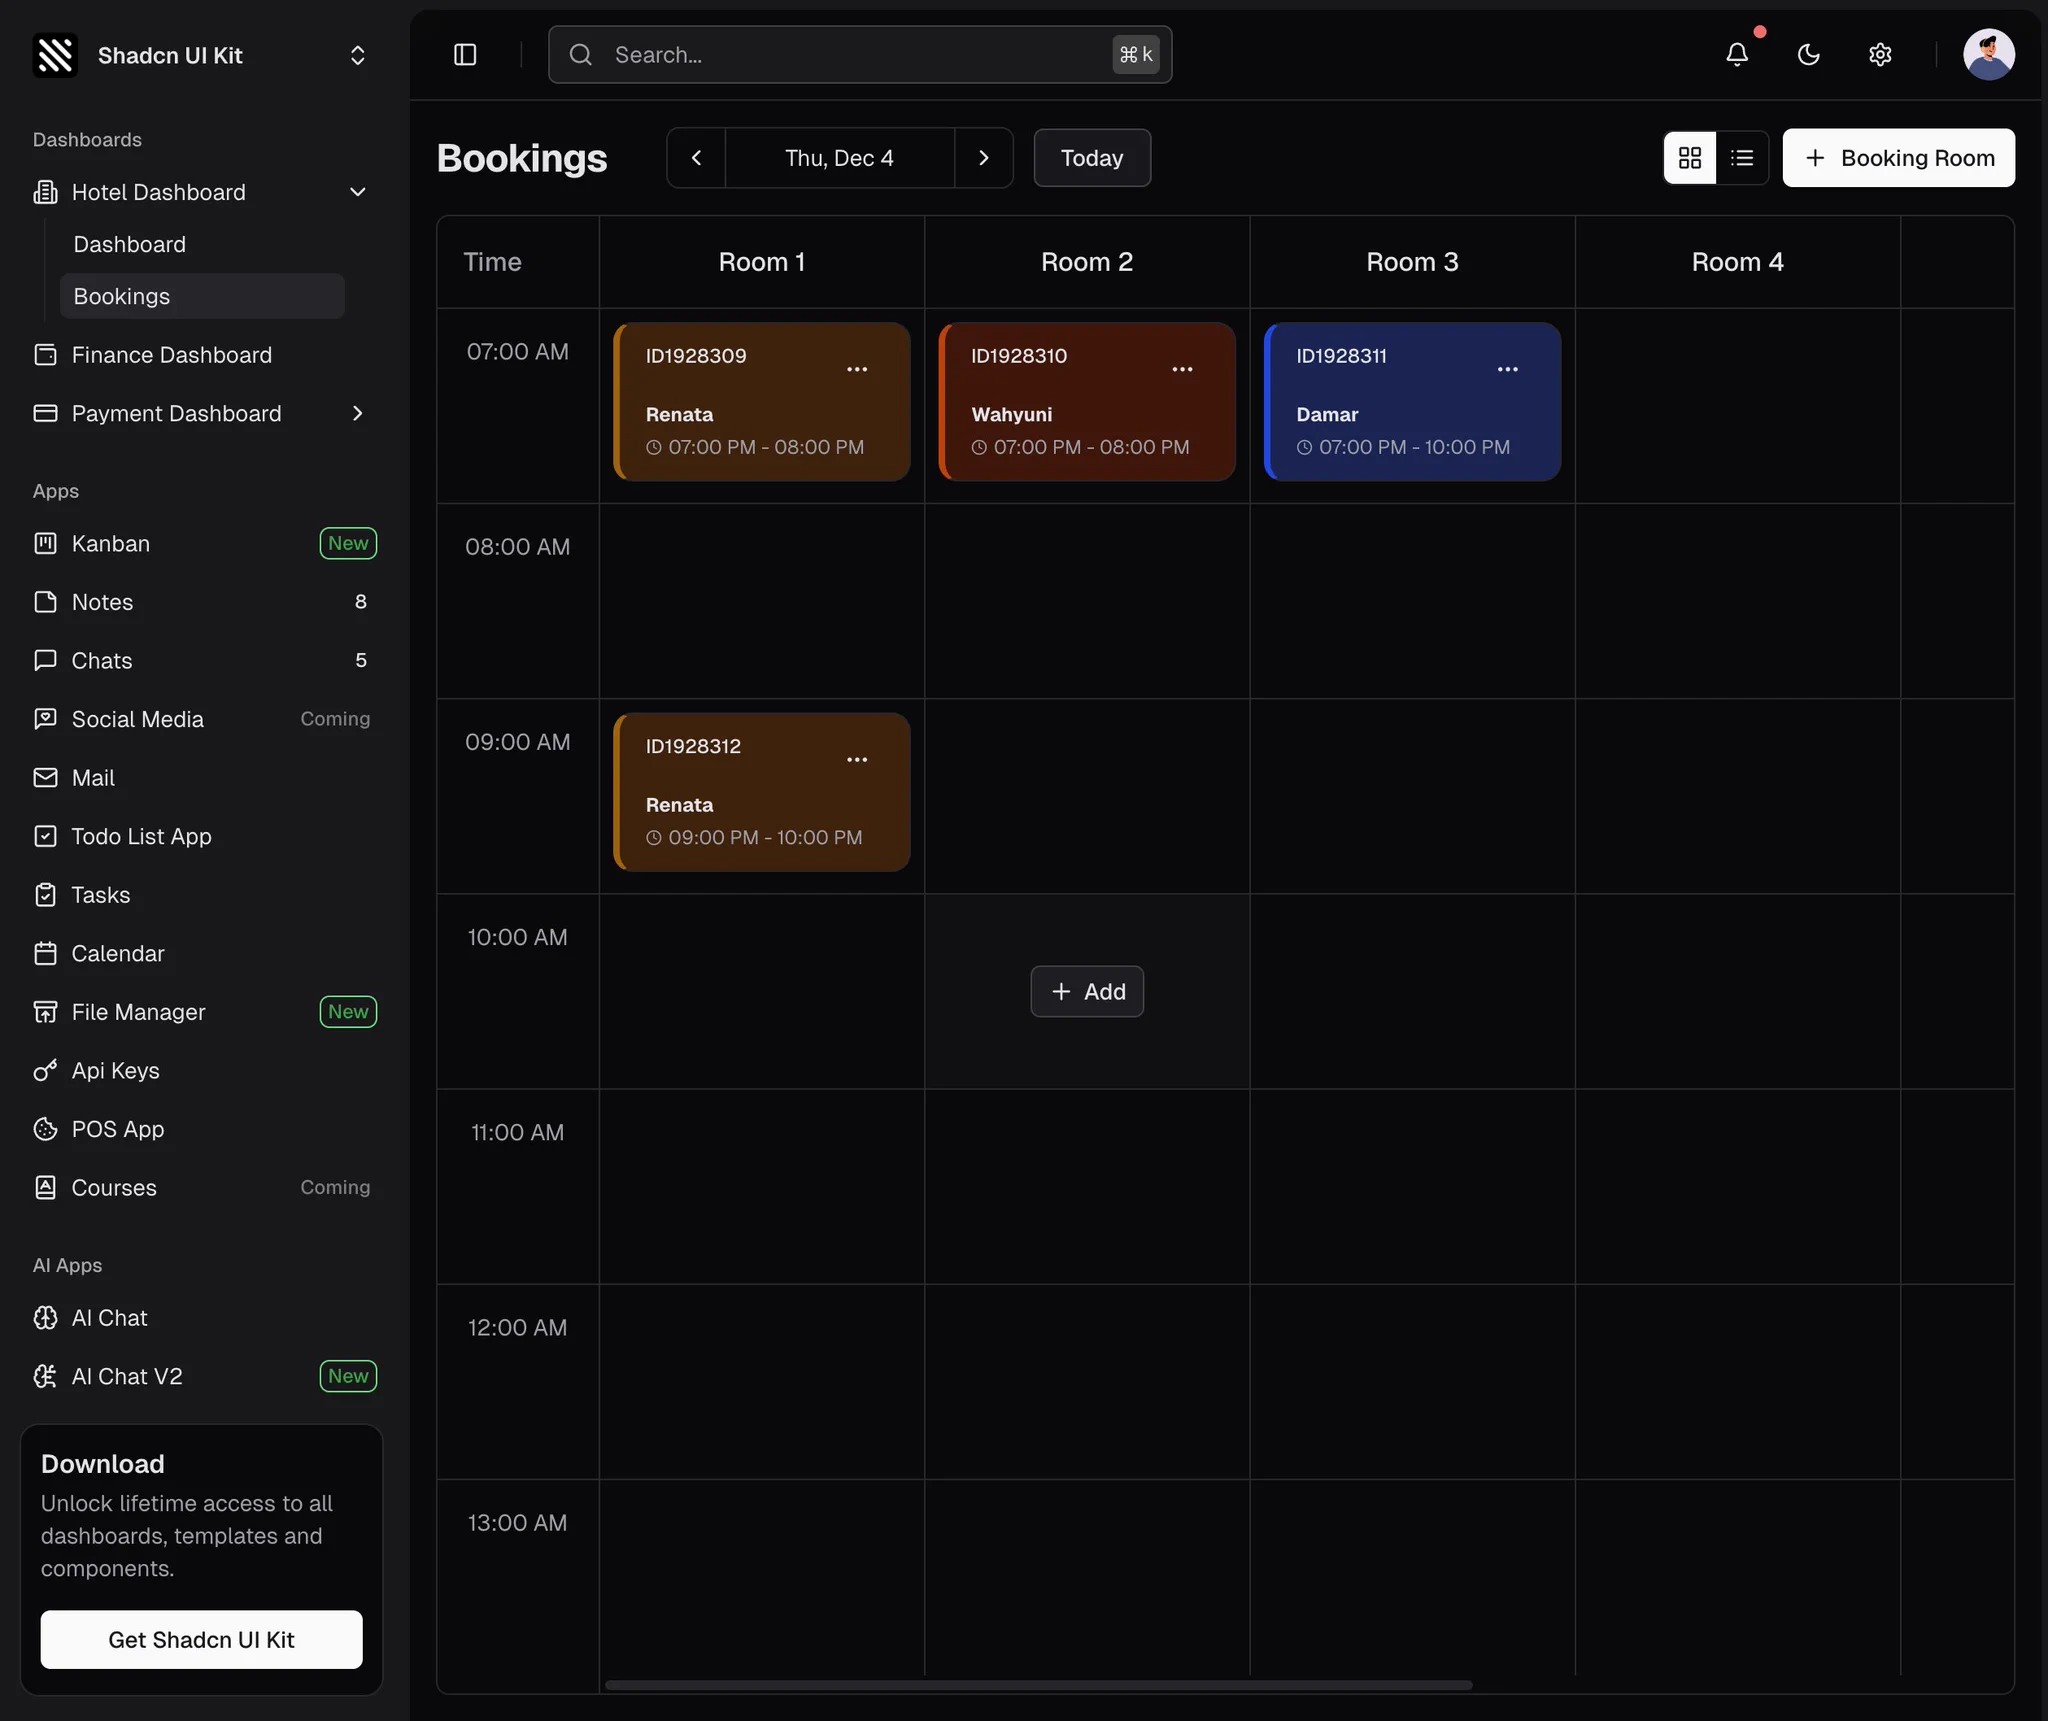Switch to list view layout

[1742, 158]
